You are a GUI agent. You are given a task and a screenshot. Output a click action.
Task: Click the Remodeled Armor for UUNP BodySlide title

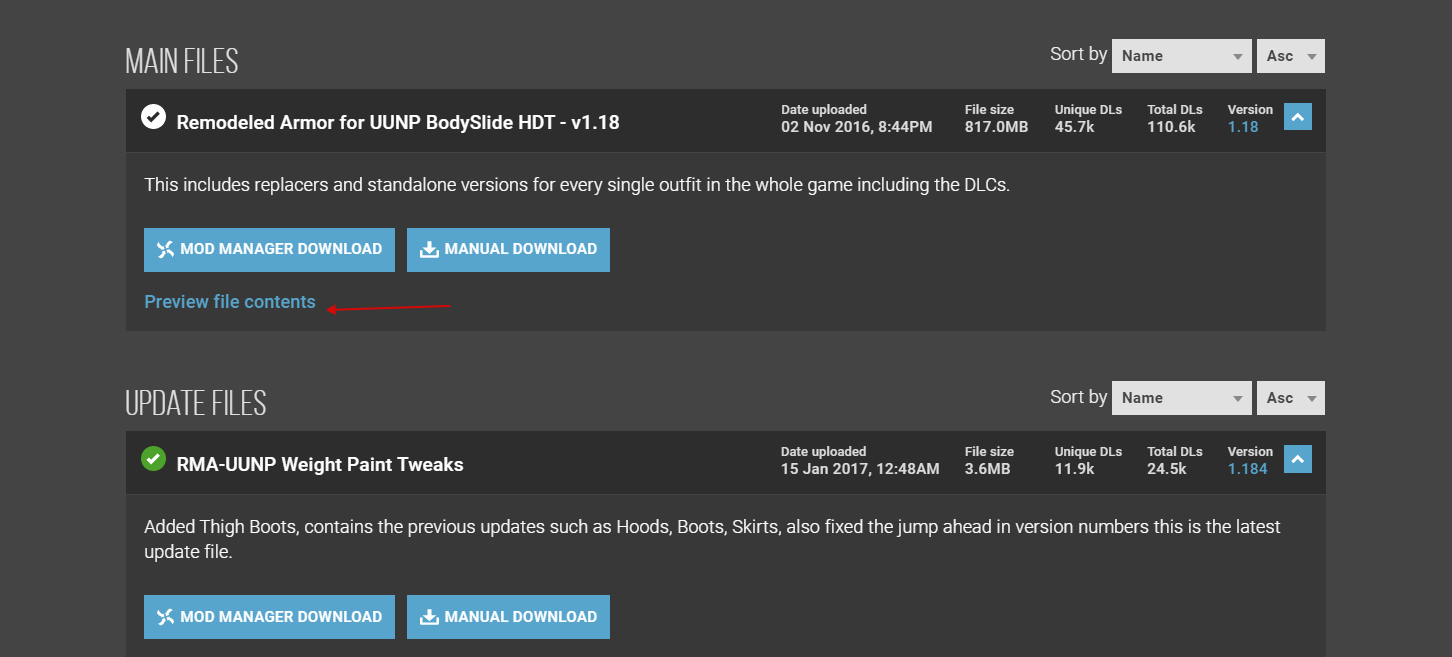pos(398,123)
